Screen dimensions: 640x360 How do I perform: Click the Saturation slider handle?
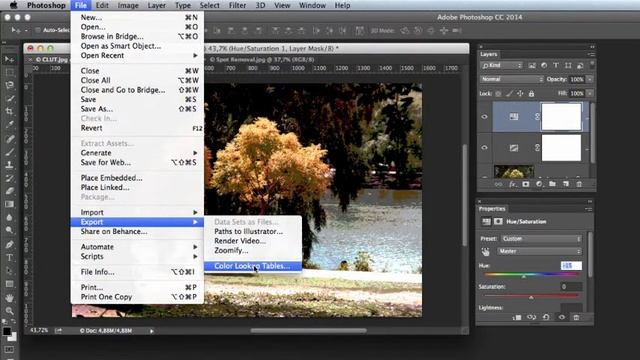click(x=531, y=298)
